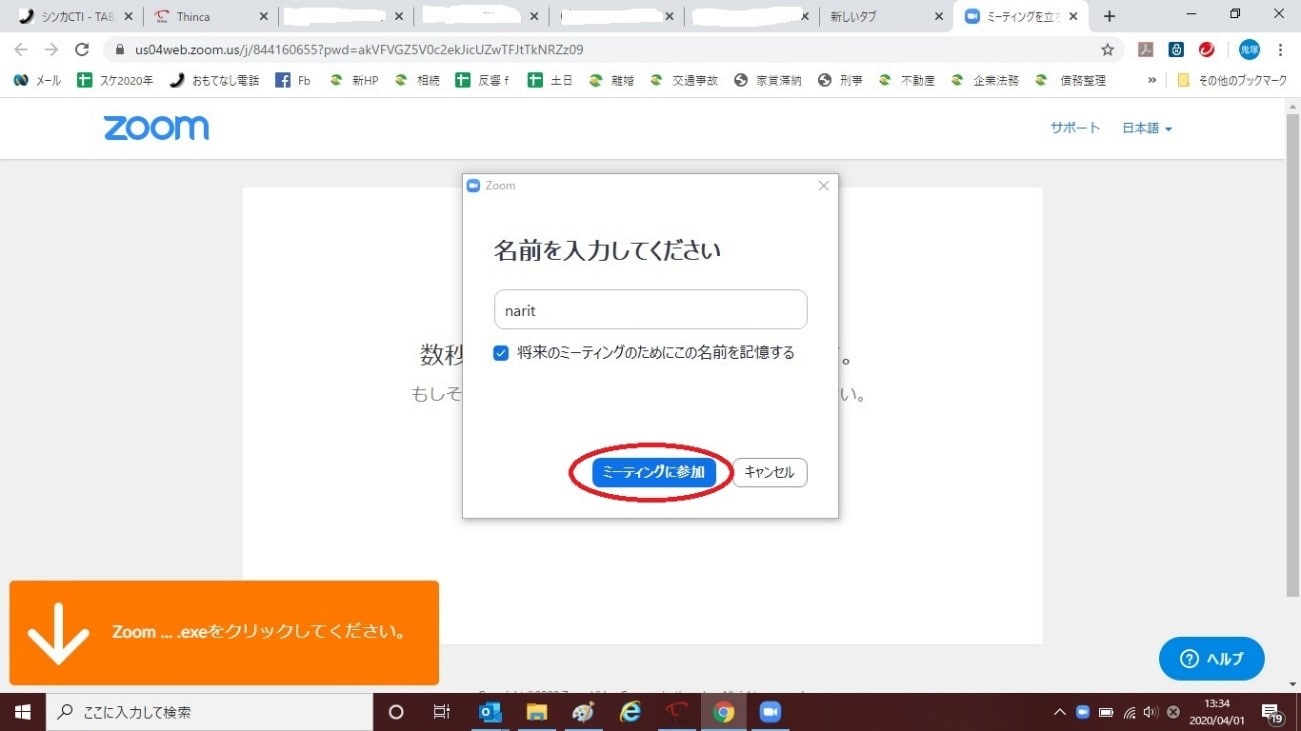Open the その他のブックマーク folder
This screenshot has height=731, width=1301.
coord(1232,80)
